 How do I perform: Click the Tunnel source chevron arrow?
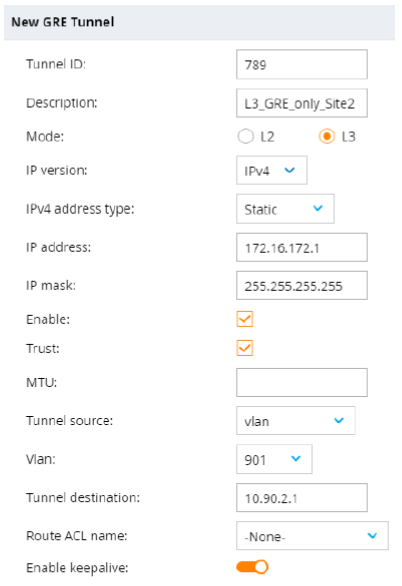pos(339,420)
